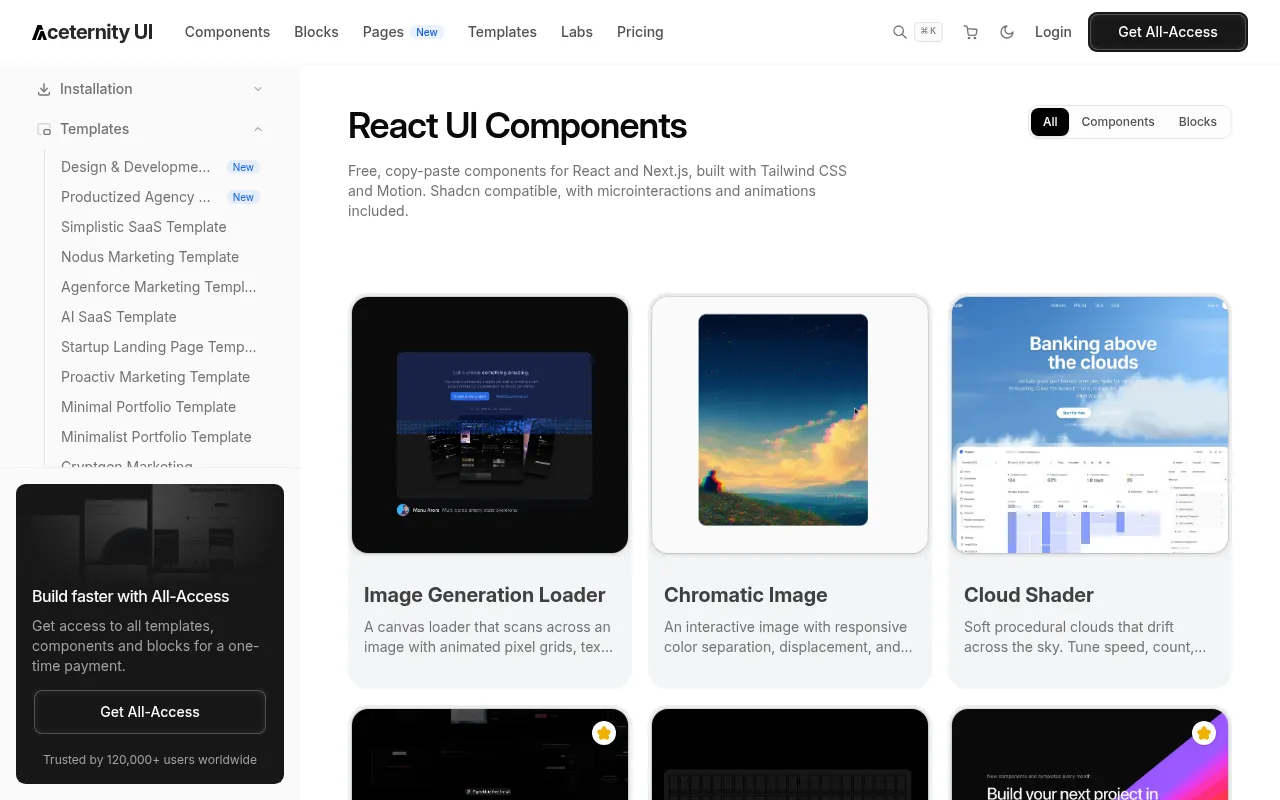Viewport: 1280px width, 800px height.
Task: Open the Chromatic Image thumbnail
Action: tap(790, 425)
